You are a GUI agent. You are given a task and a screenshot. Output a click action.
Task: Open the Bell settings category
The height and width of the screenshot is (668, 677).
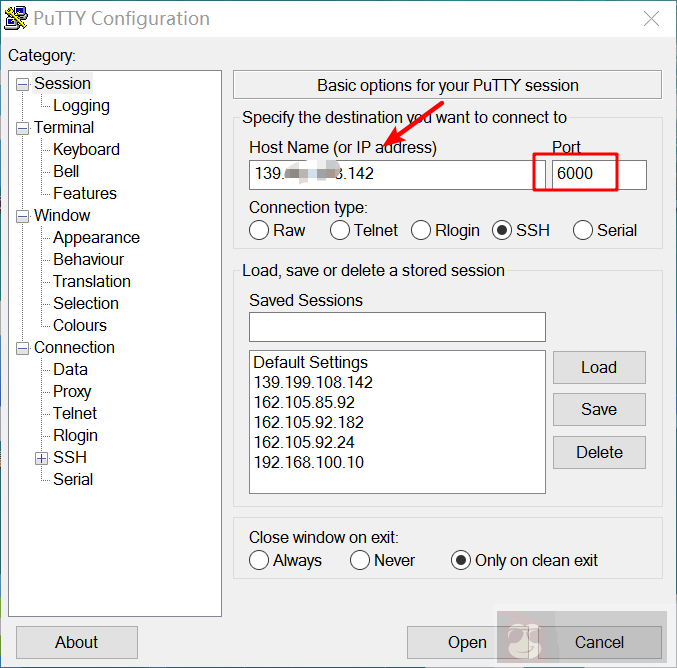66,171
